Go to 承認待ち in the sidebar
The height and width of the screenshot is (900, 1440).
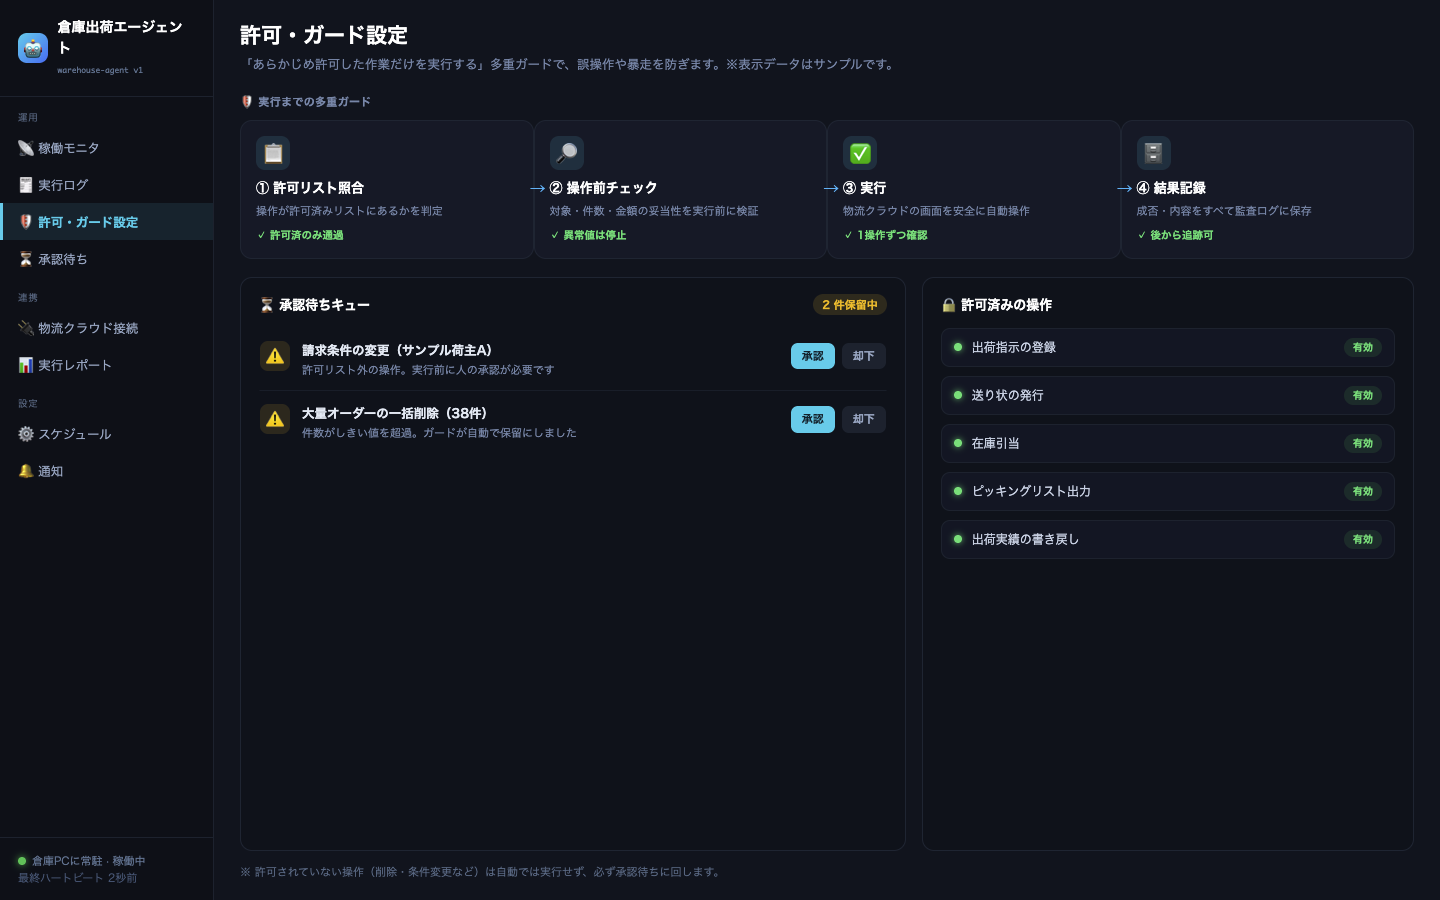106,259
